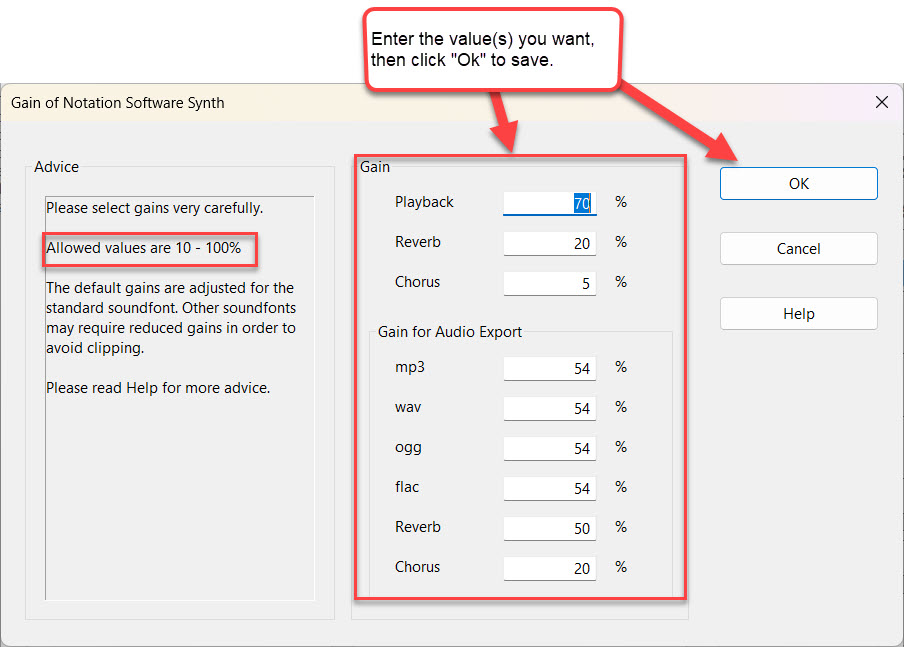
Task: Click the wav export gain field
Action: [549, 408]
